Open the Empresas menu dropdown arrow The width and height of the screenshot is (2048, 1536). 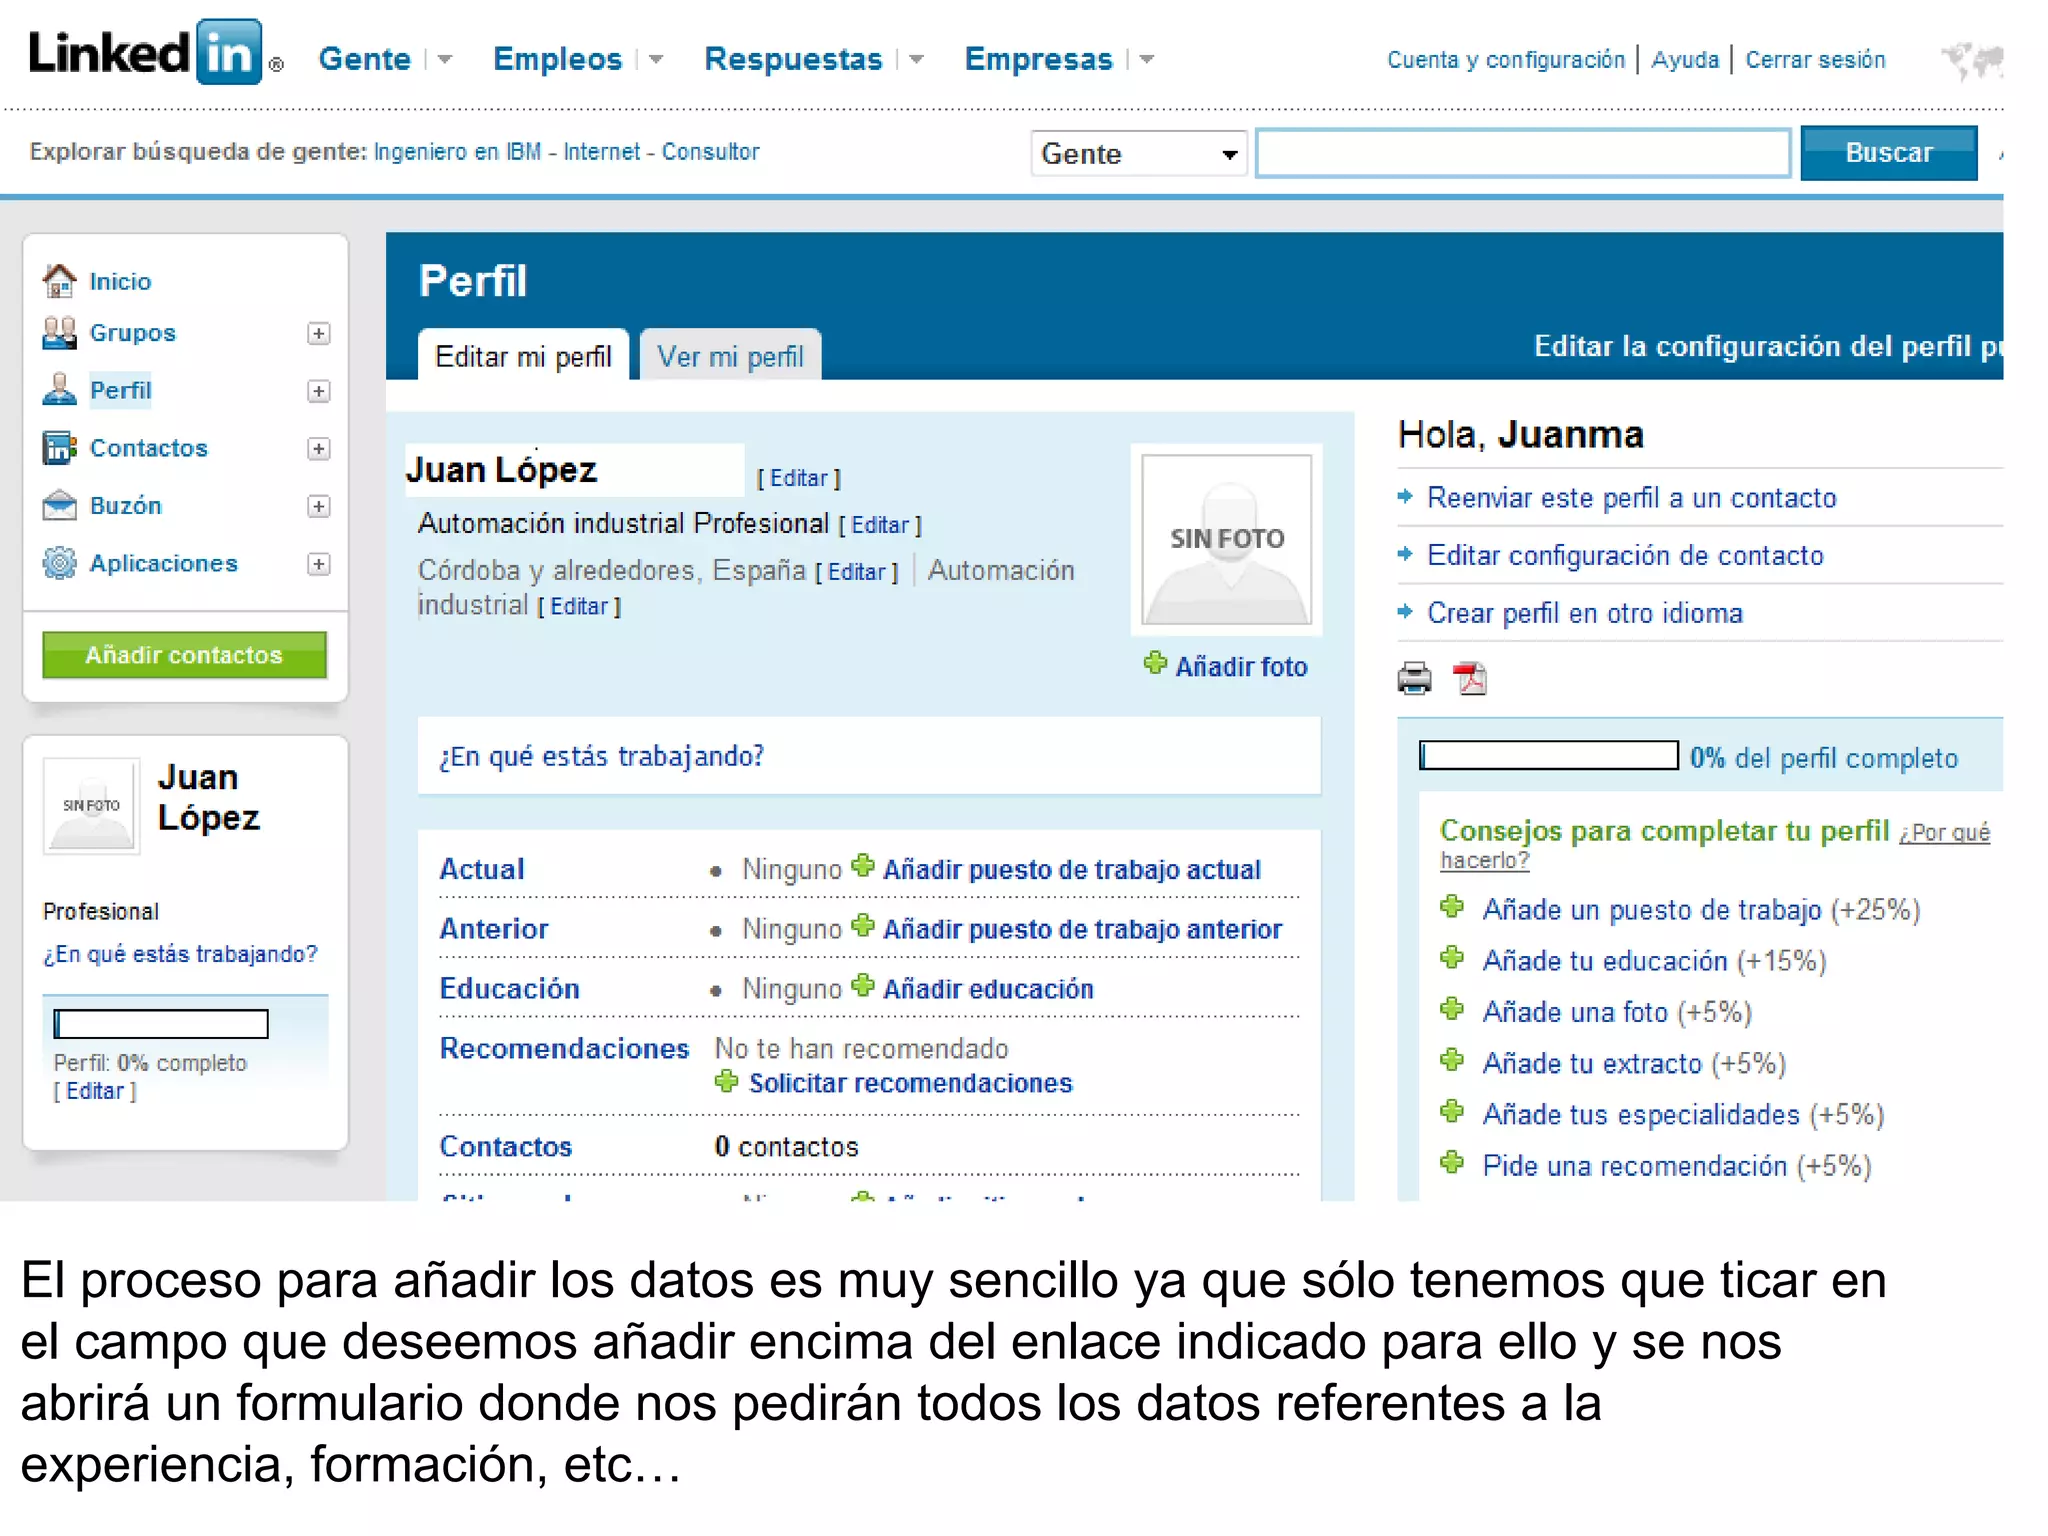1147,60
